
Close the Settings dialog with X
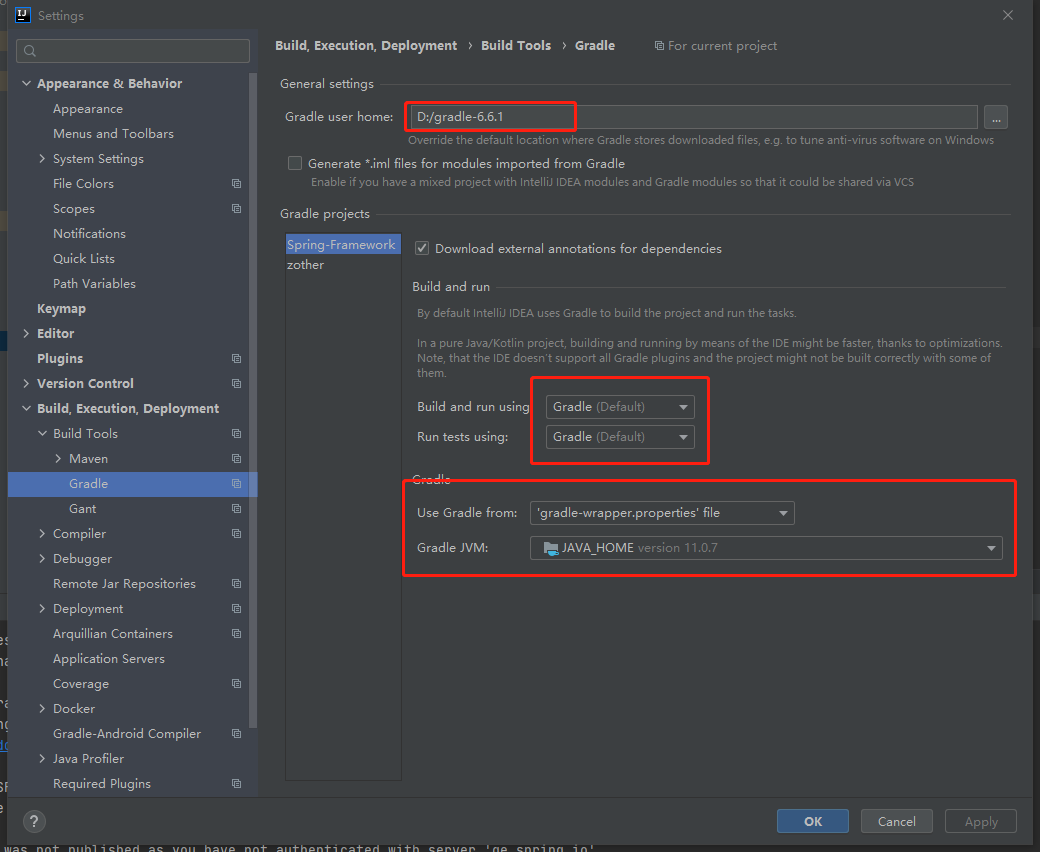pos(1008,15)
